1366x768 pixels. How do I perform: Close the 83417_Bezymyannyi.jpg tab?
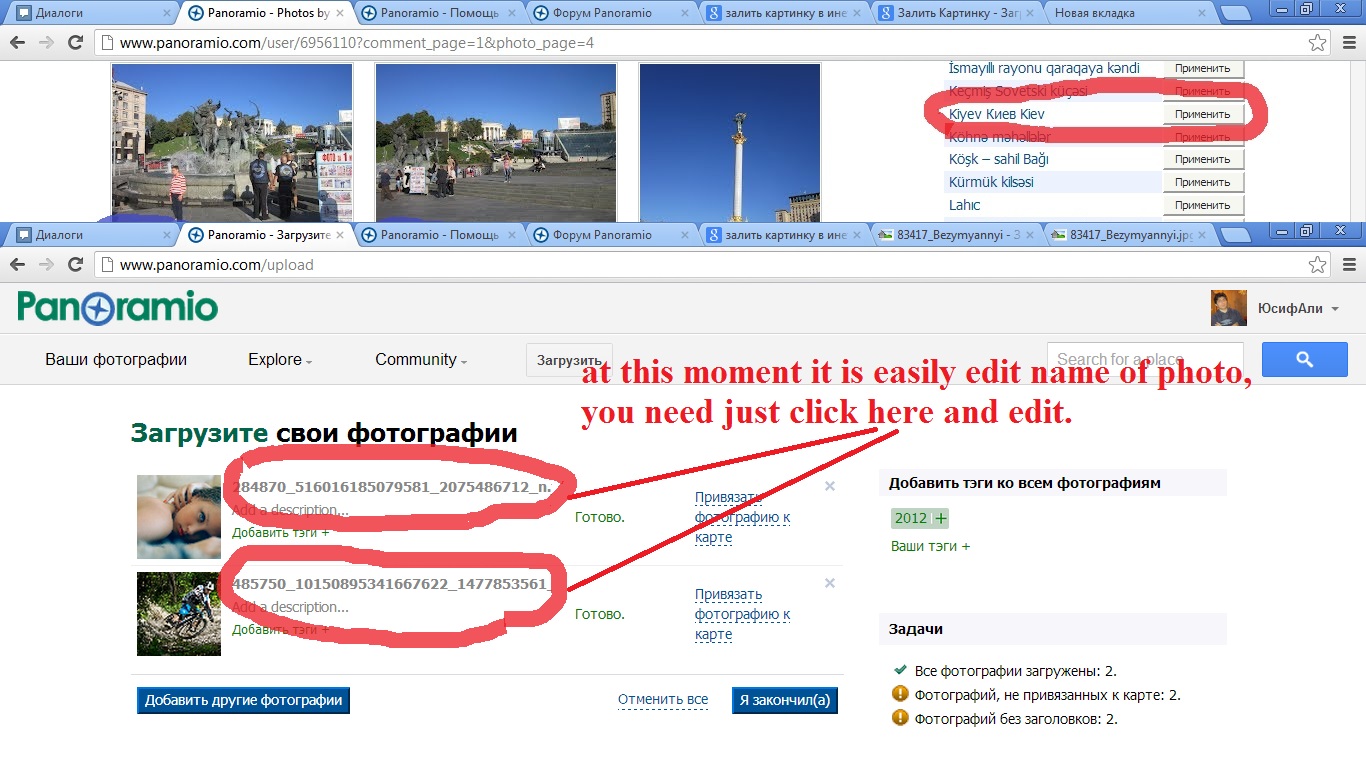(1202, 235)
